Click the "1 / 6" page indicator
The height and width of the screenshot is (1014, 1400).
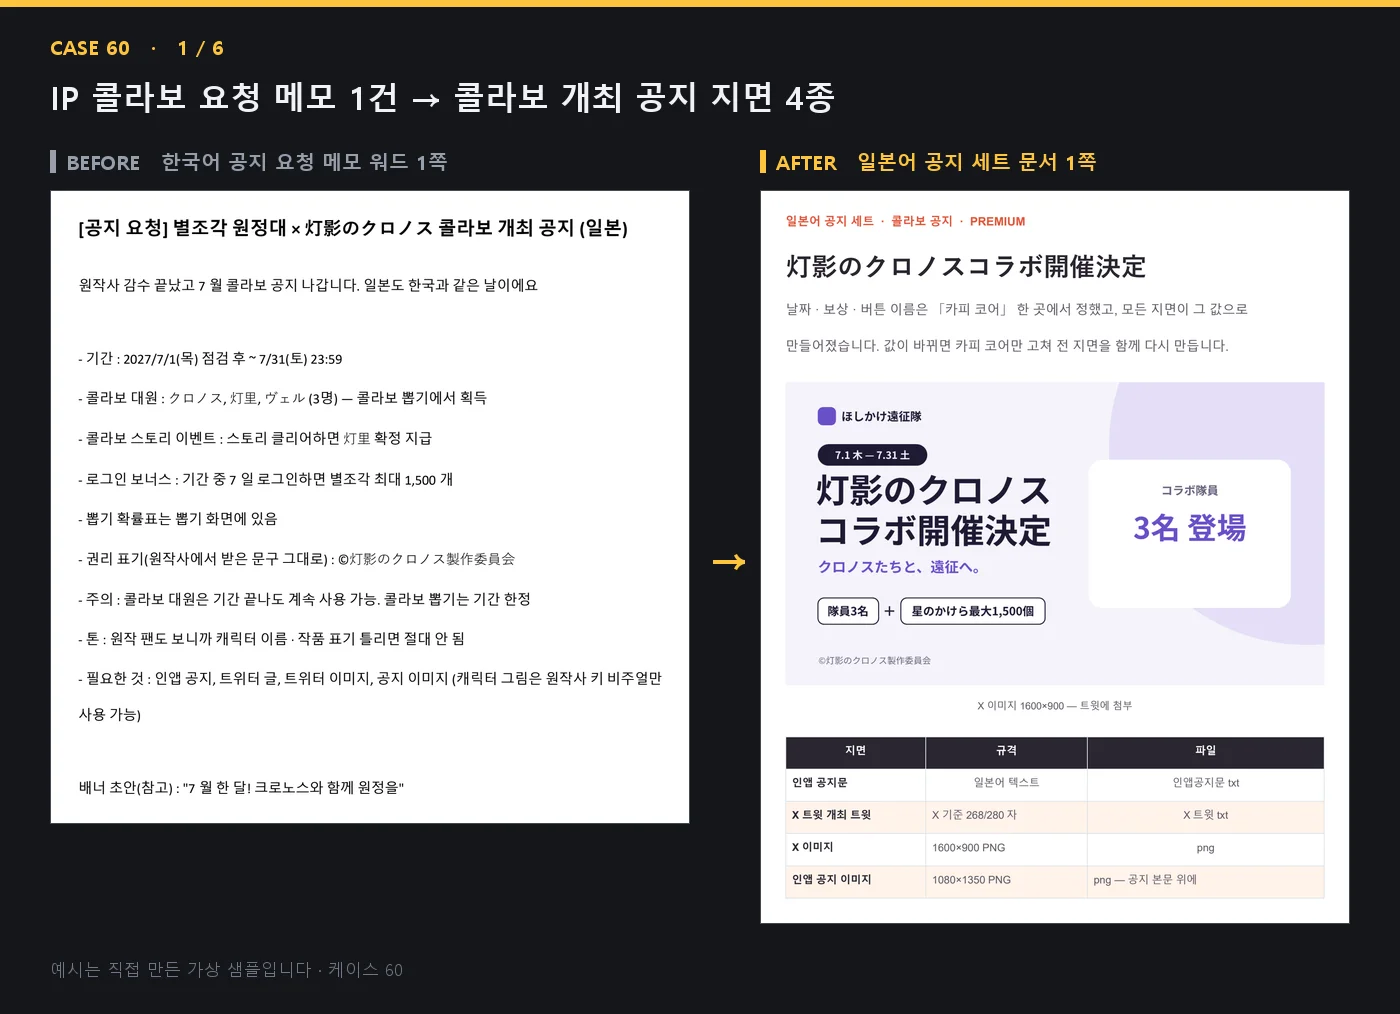[x=201, y=48]
